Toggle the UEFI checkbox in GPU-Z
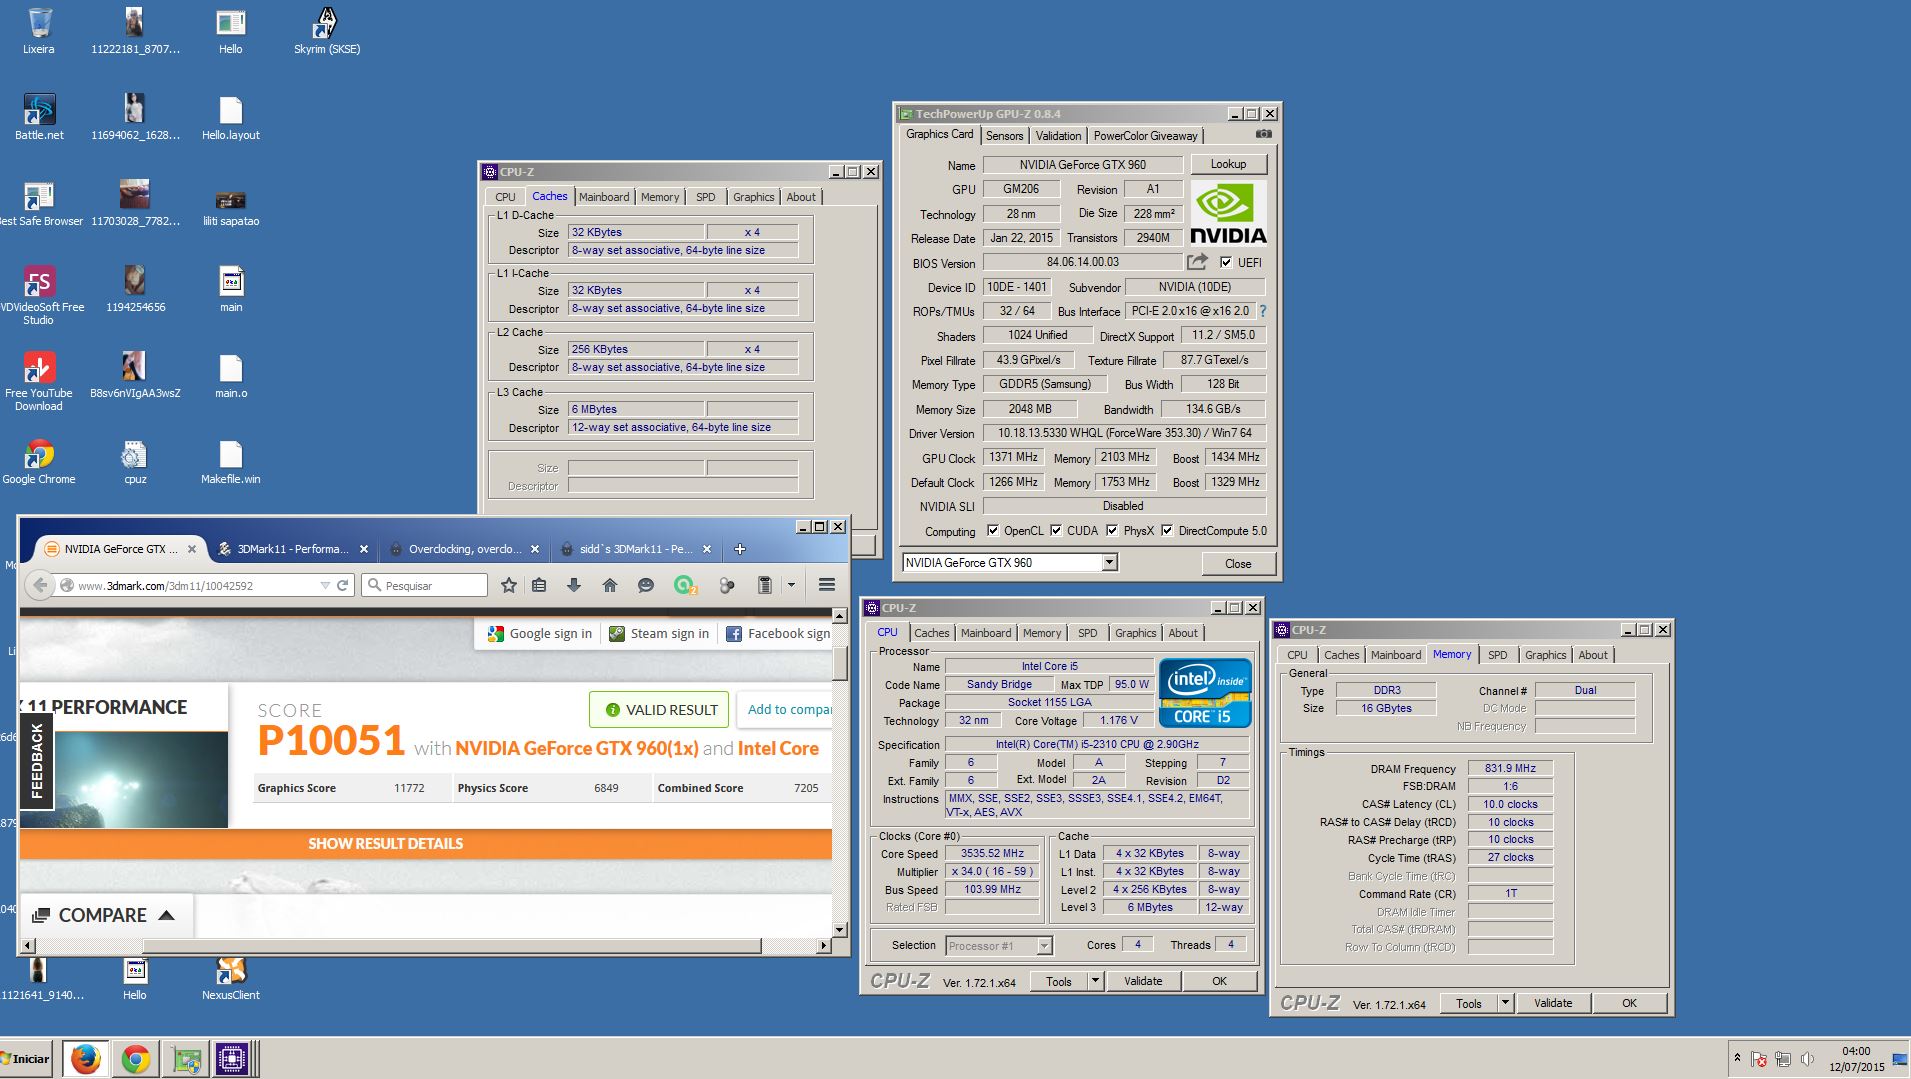The width and height of the screenshot is (1911, 1079). click(1226, 262)
